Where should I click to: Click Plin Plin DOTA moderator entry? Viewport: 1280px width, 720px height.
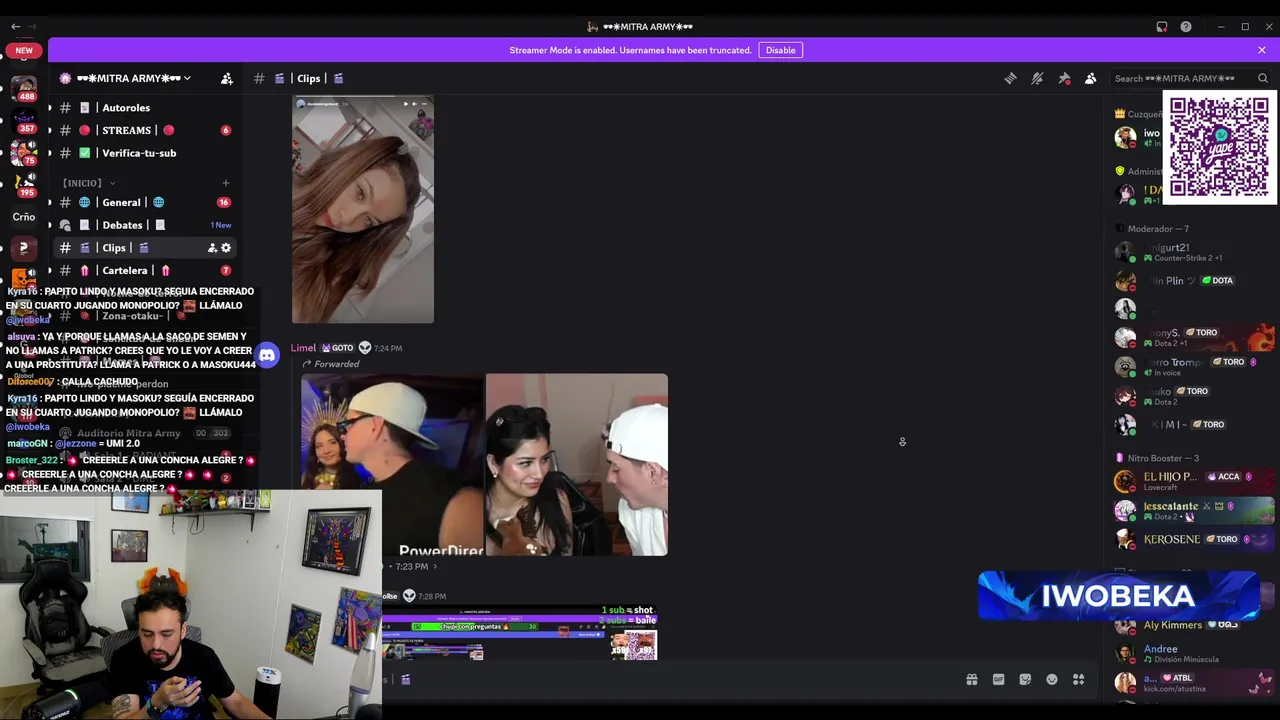pyautogui.click(x=1194, y=281)
